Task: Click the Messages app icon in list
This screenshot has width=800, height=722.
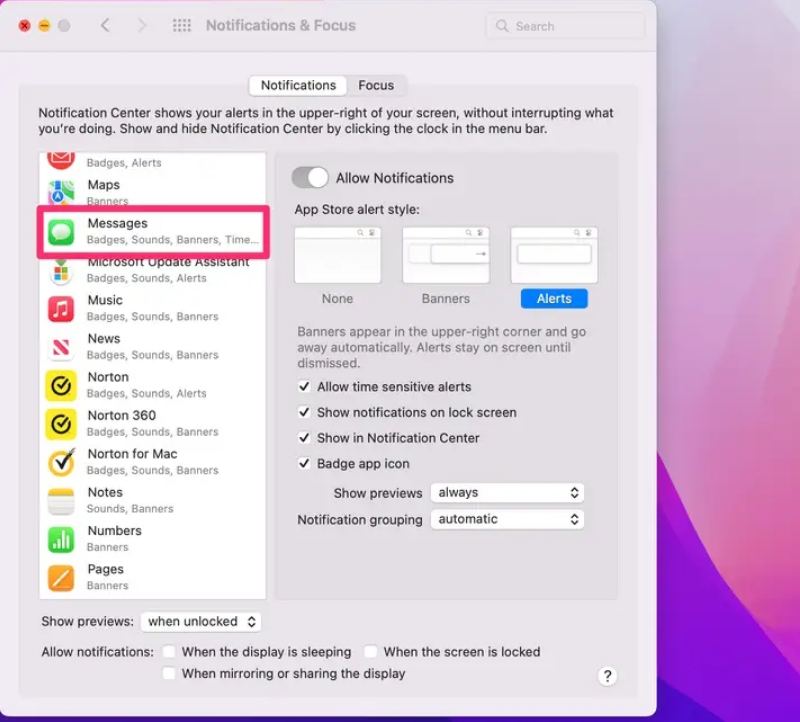Action: 61,232
